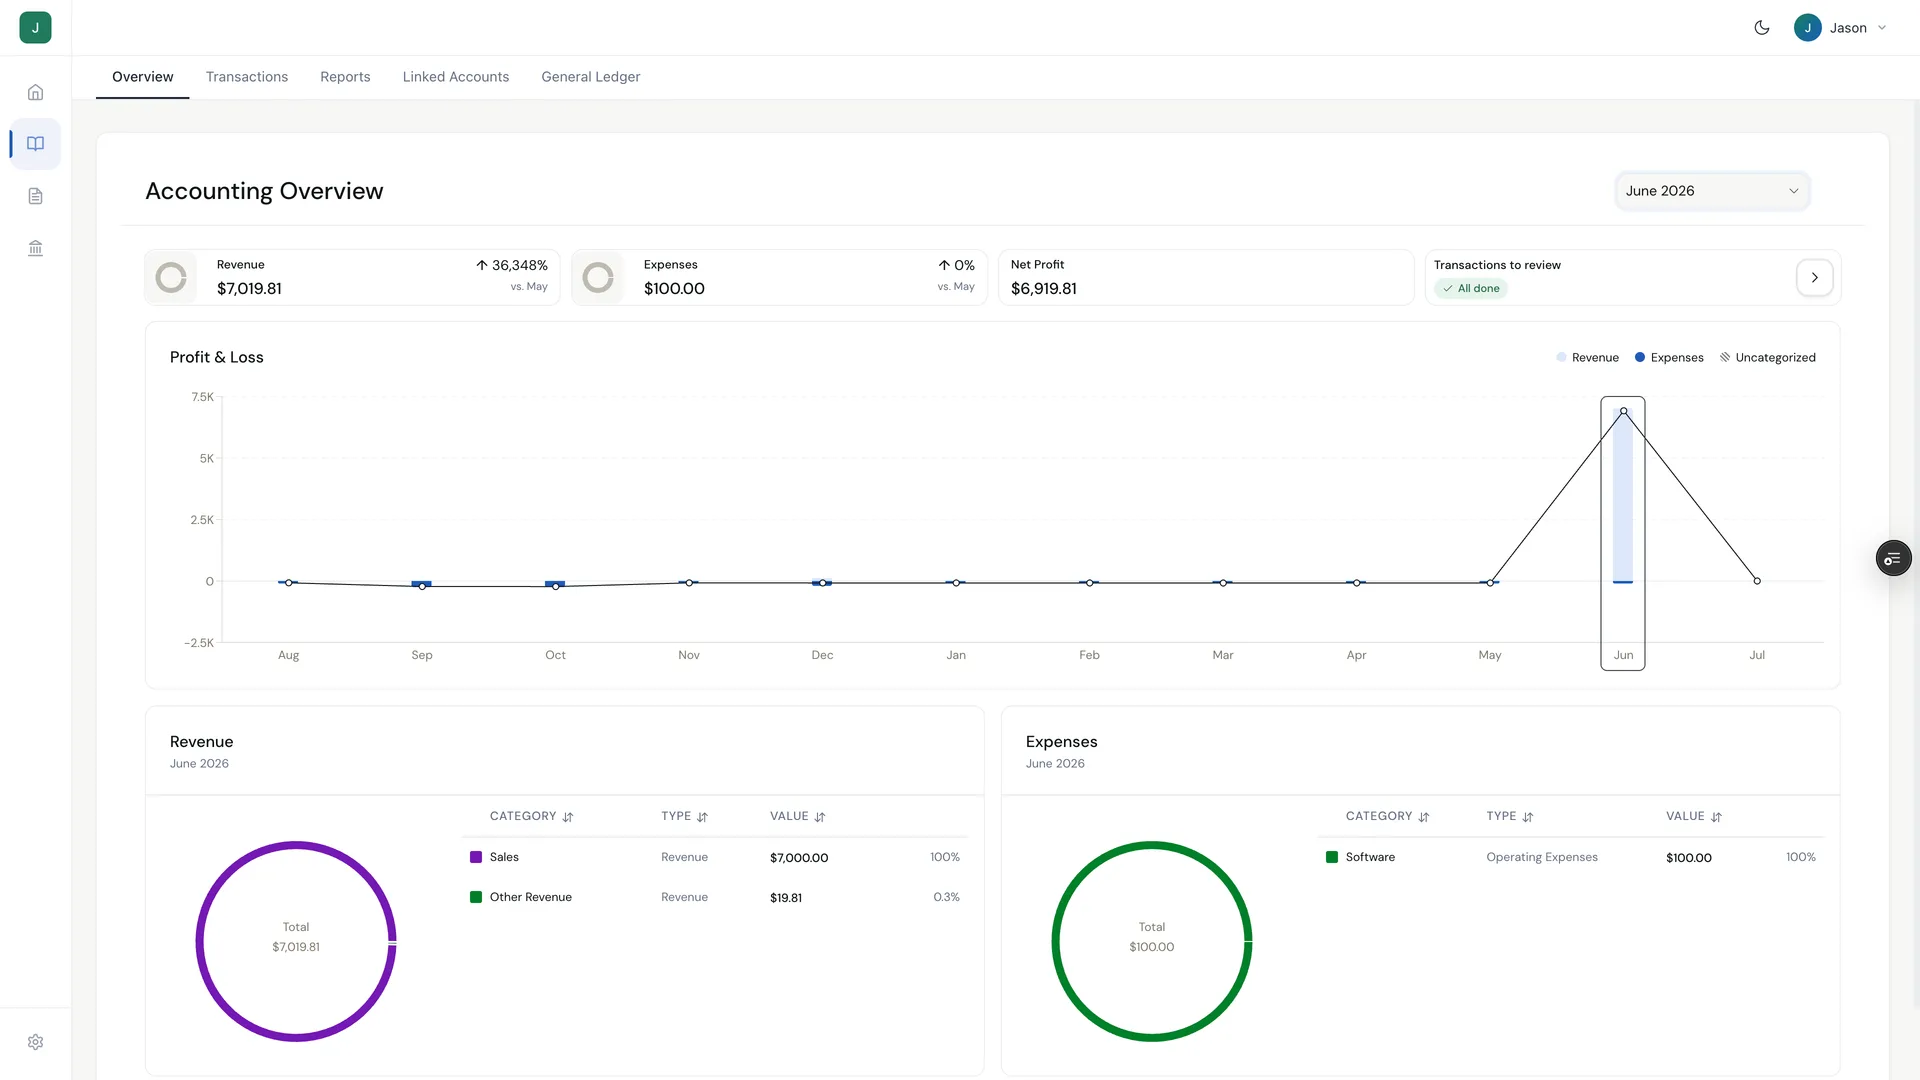Click Jason's profile avatar

coord(1807,28)
